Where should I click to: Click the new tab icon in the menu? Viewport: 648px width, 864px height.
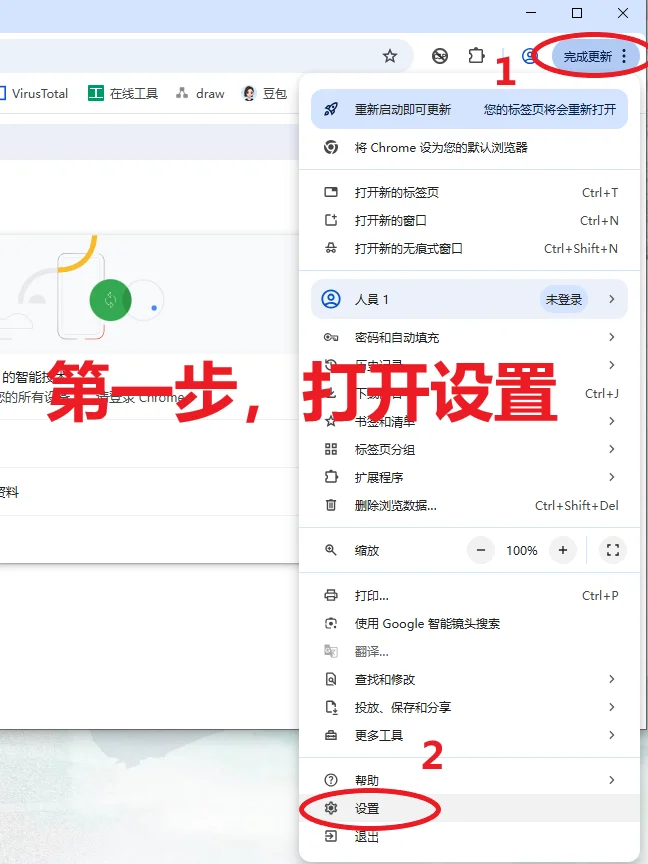[331, 192]
